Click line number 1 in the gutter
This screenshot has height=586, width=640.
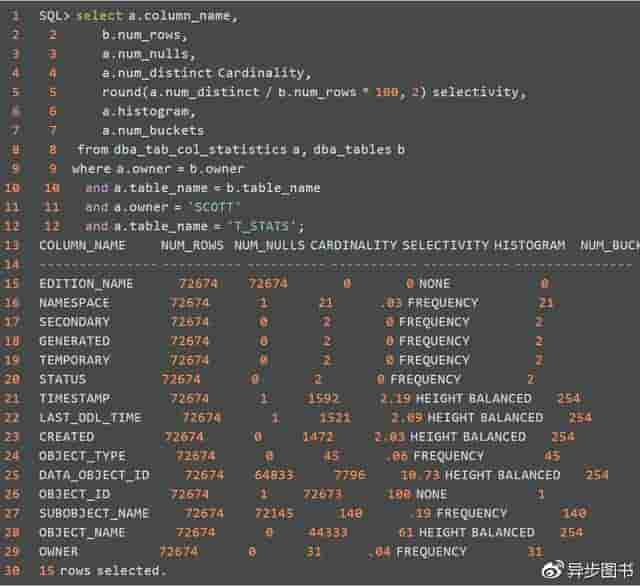click(x=15, y=16)
